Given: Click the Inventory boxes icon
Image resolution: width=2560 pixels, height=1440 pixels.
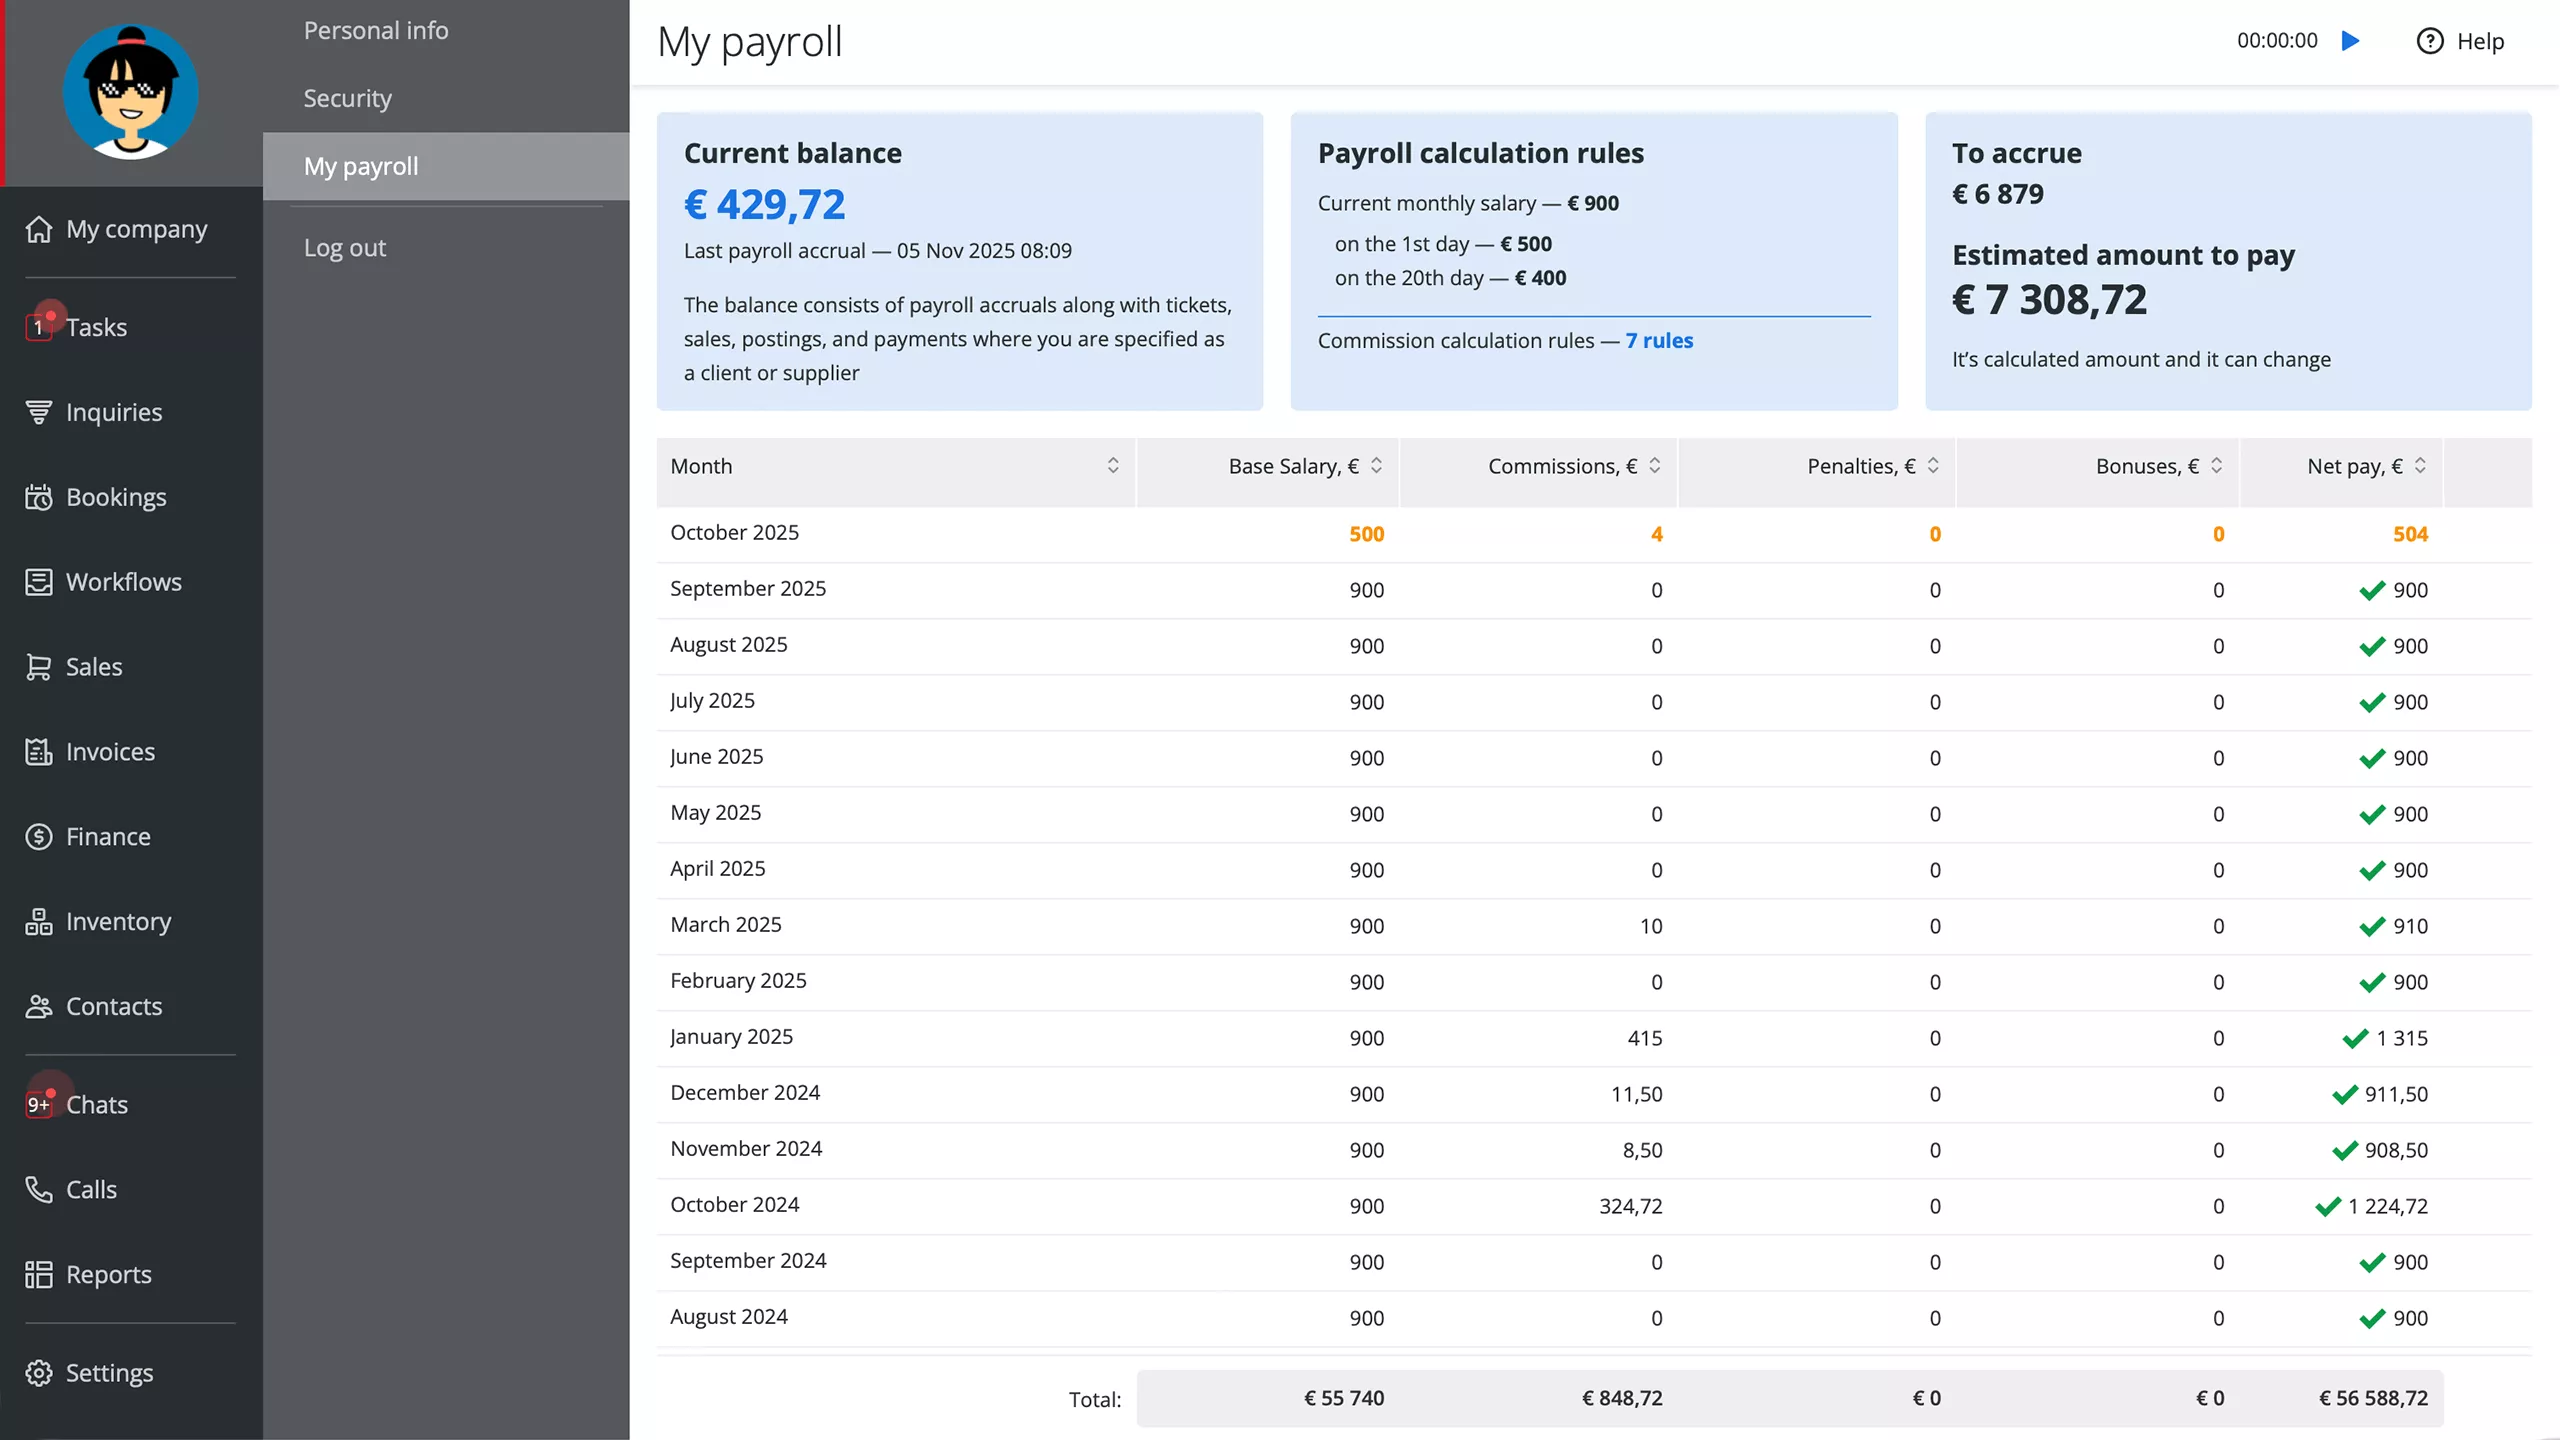Looking at the screenshot, I should pyautogui.click(x=38, y=922).
